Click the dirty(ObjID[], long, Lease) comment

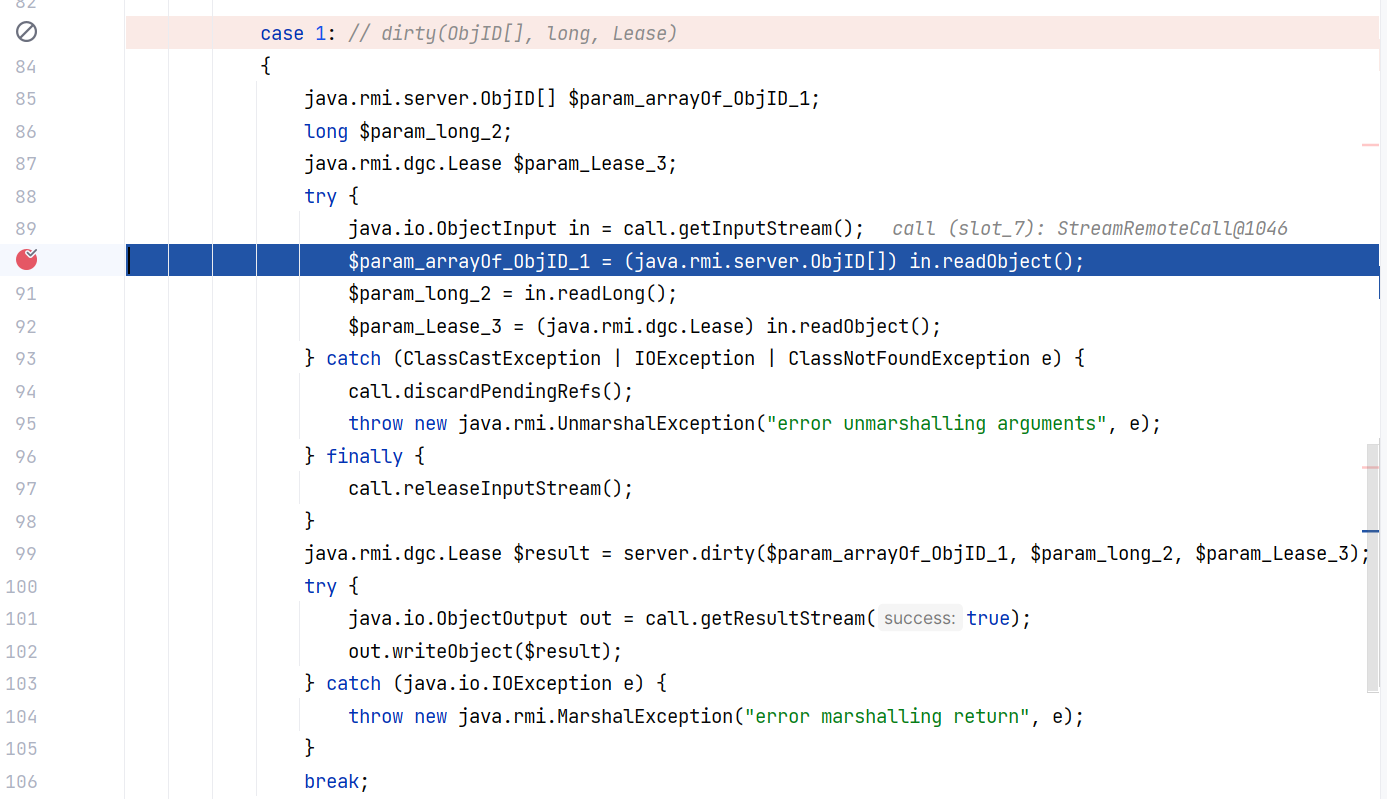click(x=512, y=34)
